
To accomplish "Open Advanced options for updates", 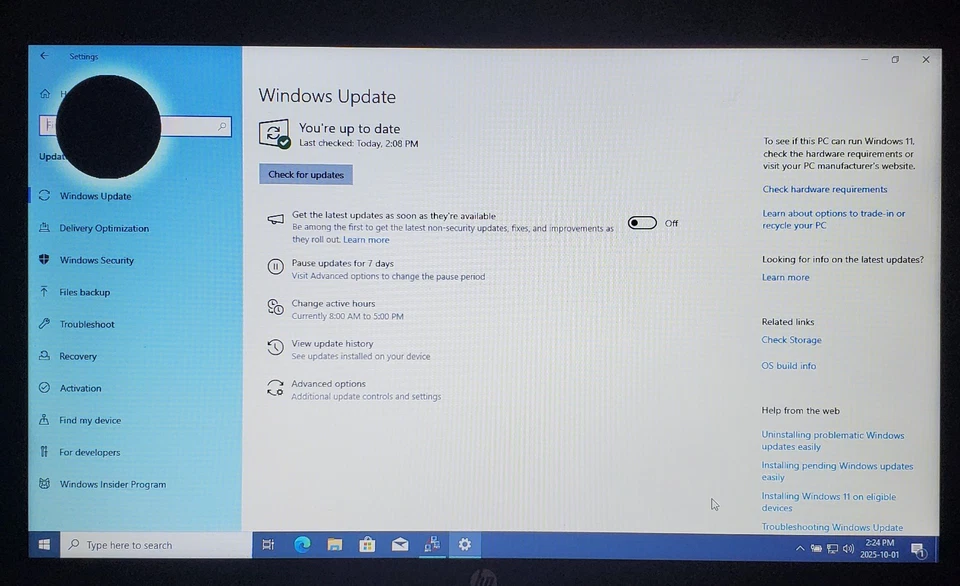I will point(328,383).
